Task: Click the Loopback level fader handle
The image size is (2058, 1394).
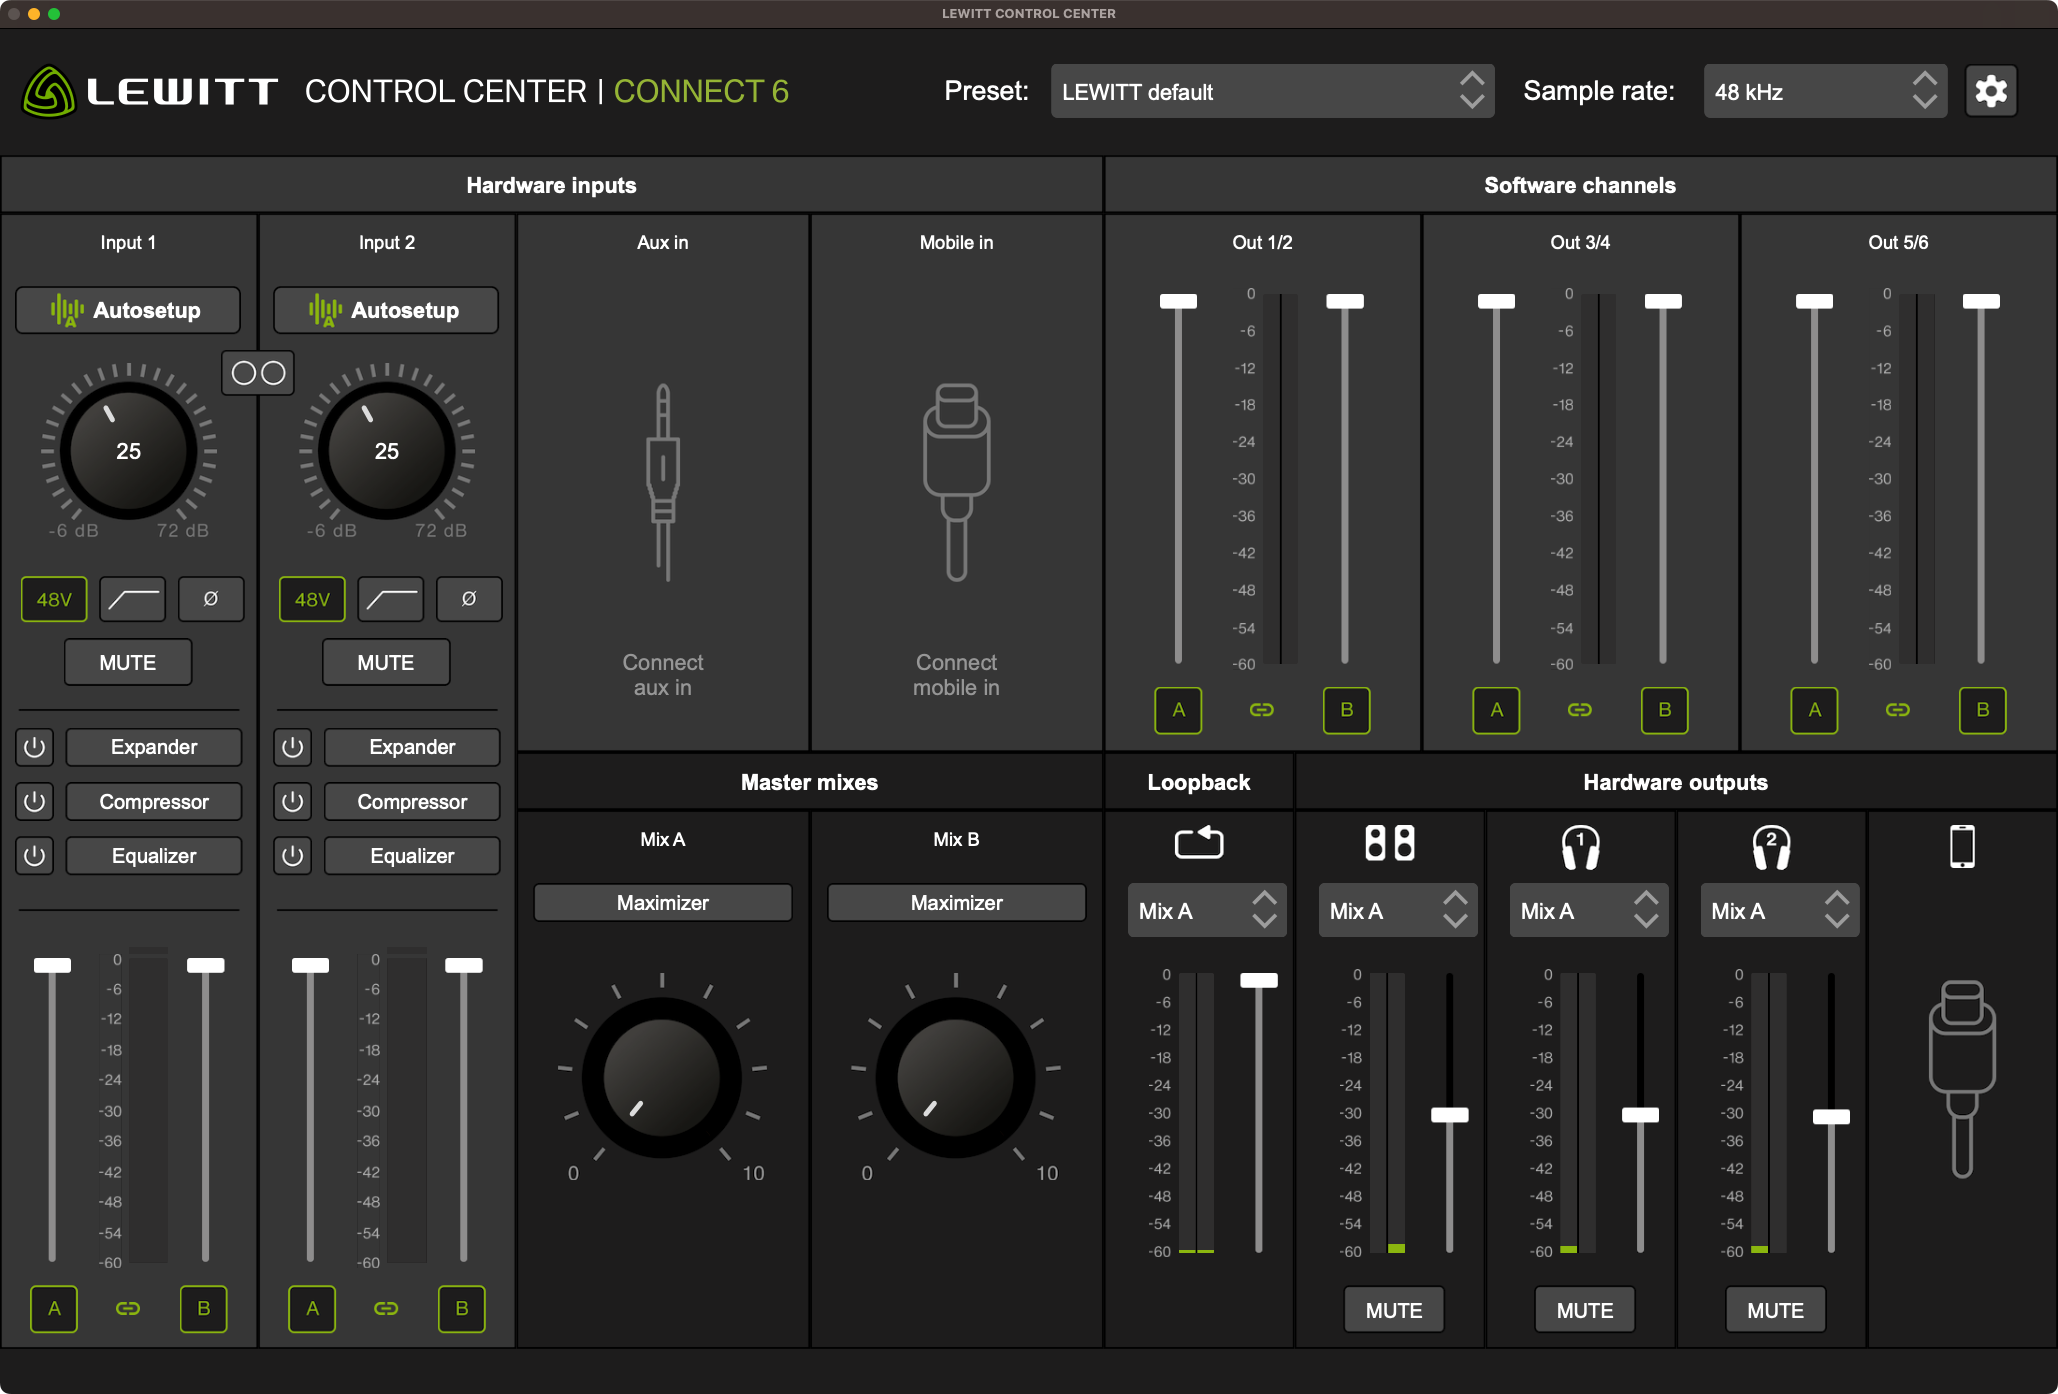Action: click(x=1259, y=980)
